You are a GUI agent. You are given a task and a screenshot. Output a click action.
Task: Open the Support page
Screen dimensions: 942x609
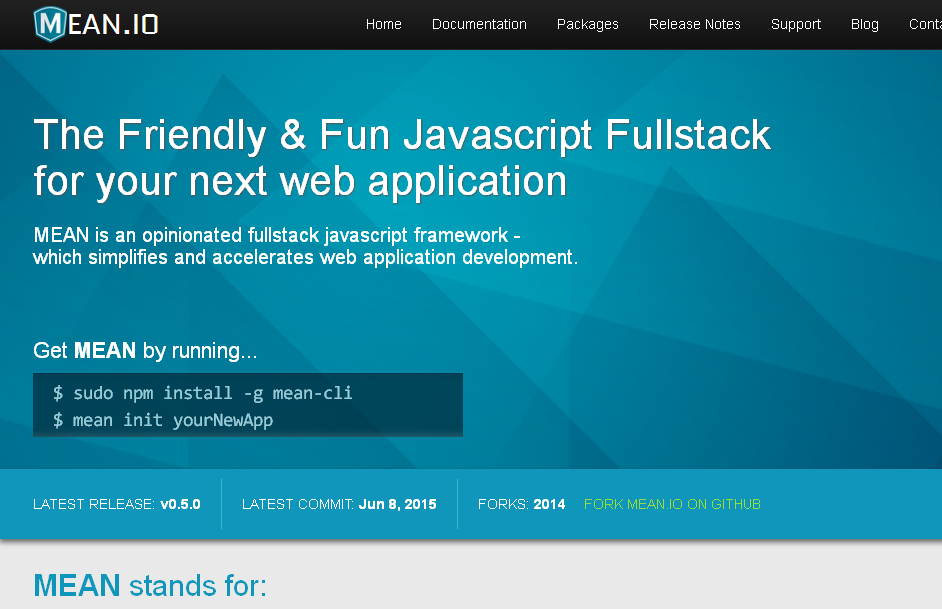click(x=795, y=24)
